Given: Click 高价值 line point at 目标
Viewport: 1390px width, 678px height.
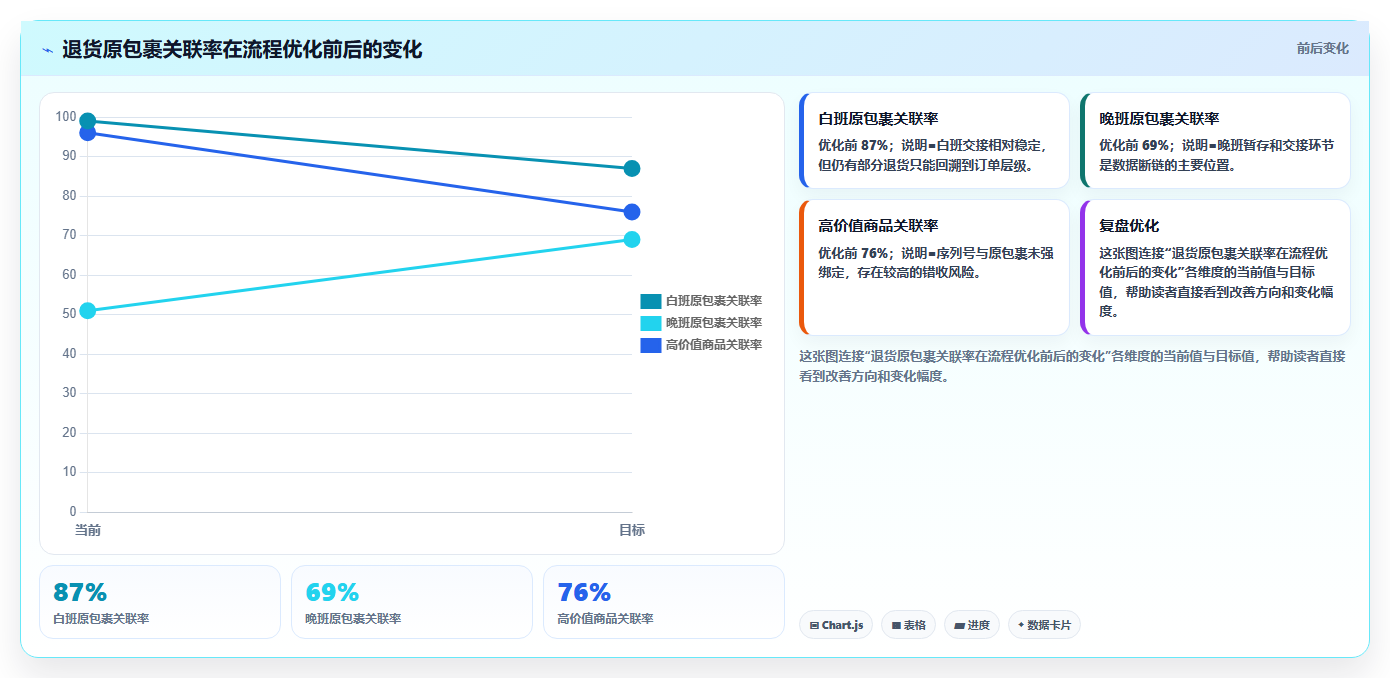Looking at the screenshot, I should (632, 212).
